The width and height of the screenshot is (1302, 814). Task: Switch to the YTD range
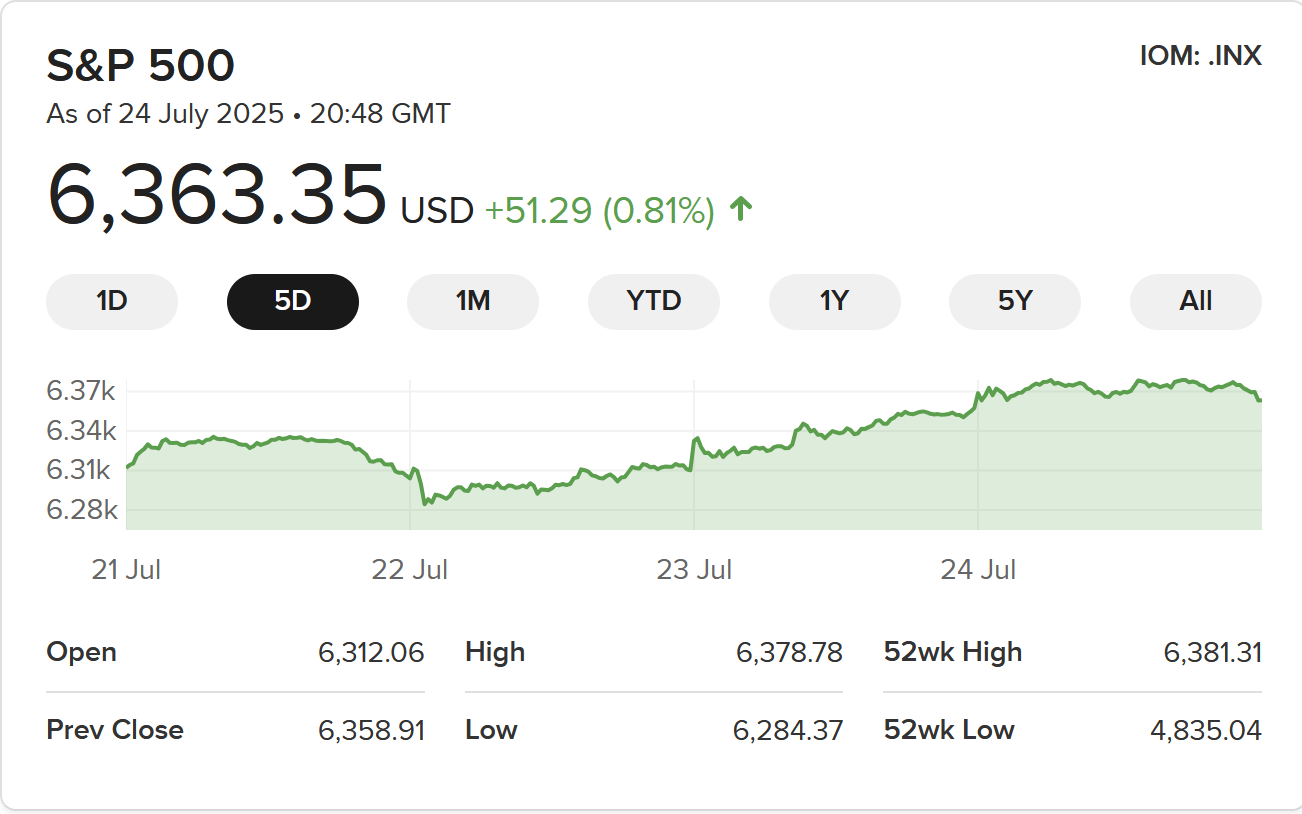[x=654, y=301]
